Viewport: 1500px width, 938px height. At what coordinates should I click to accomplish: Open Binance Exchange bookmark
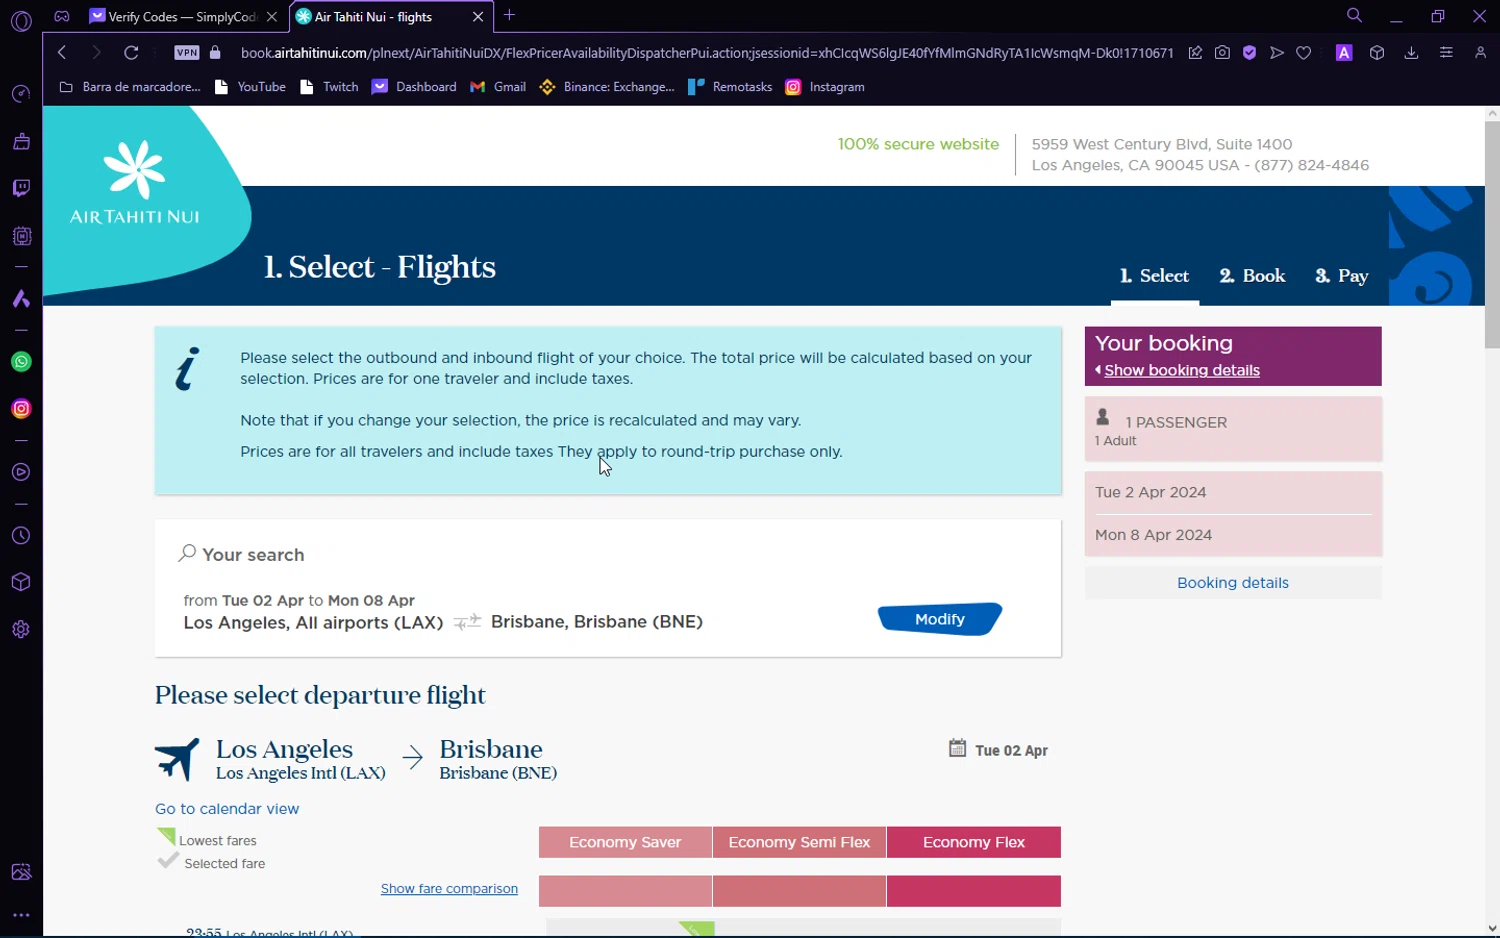coord(607,87)
